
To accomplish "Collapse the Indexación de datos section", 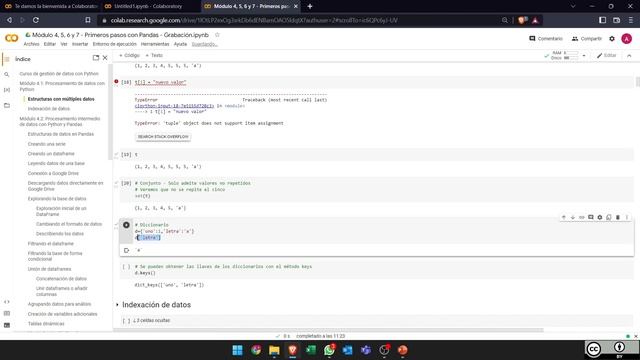I will (x=117, y=305).
